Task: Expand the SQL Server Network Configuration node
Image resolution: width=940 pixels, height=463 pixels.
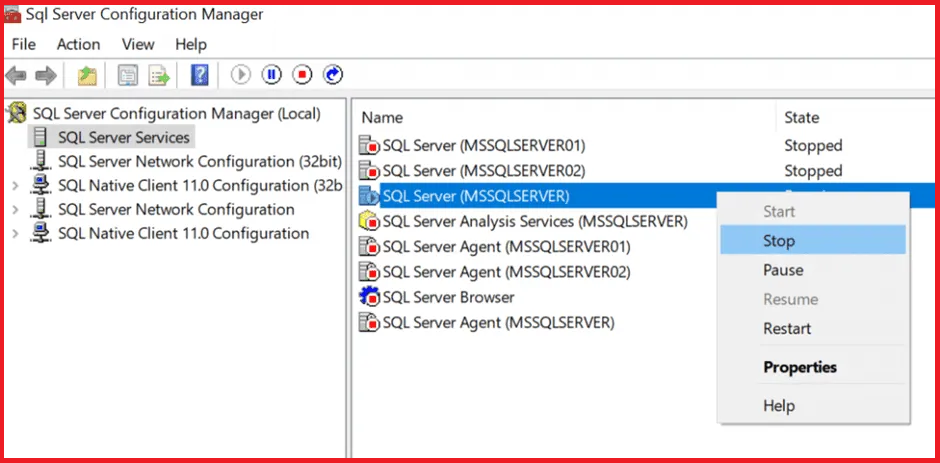Action: [x=16, y=210]
